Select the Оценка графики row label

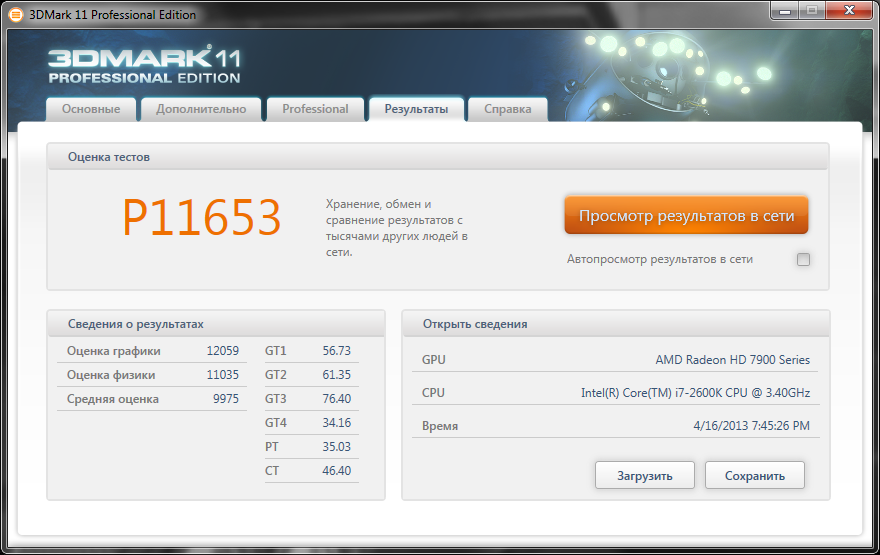pyautogui.click(x=113, y=351)
